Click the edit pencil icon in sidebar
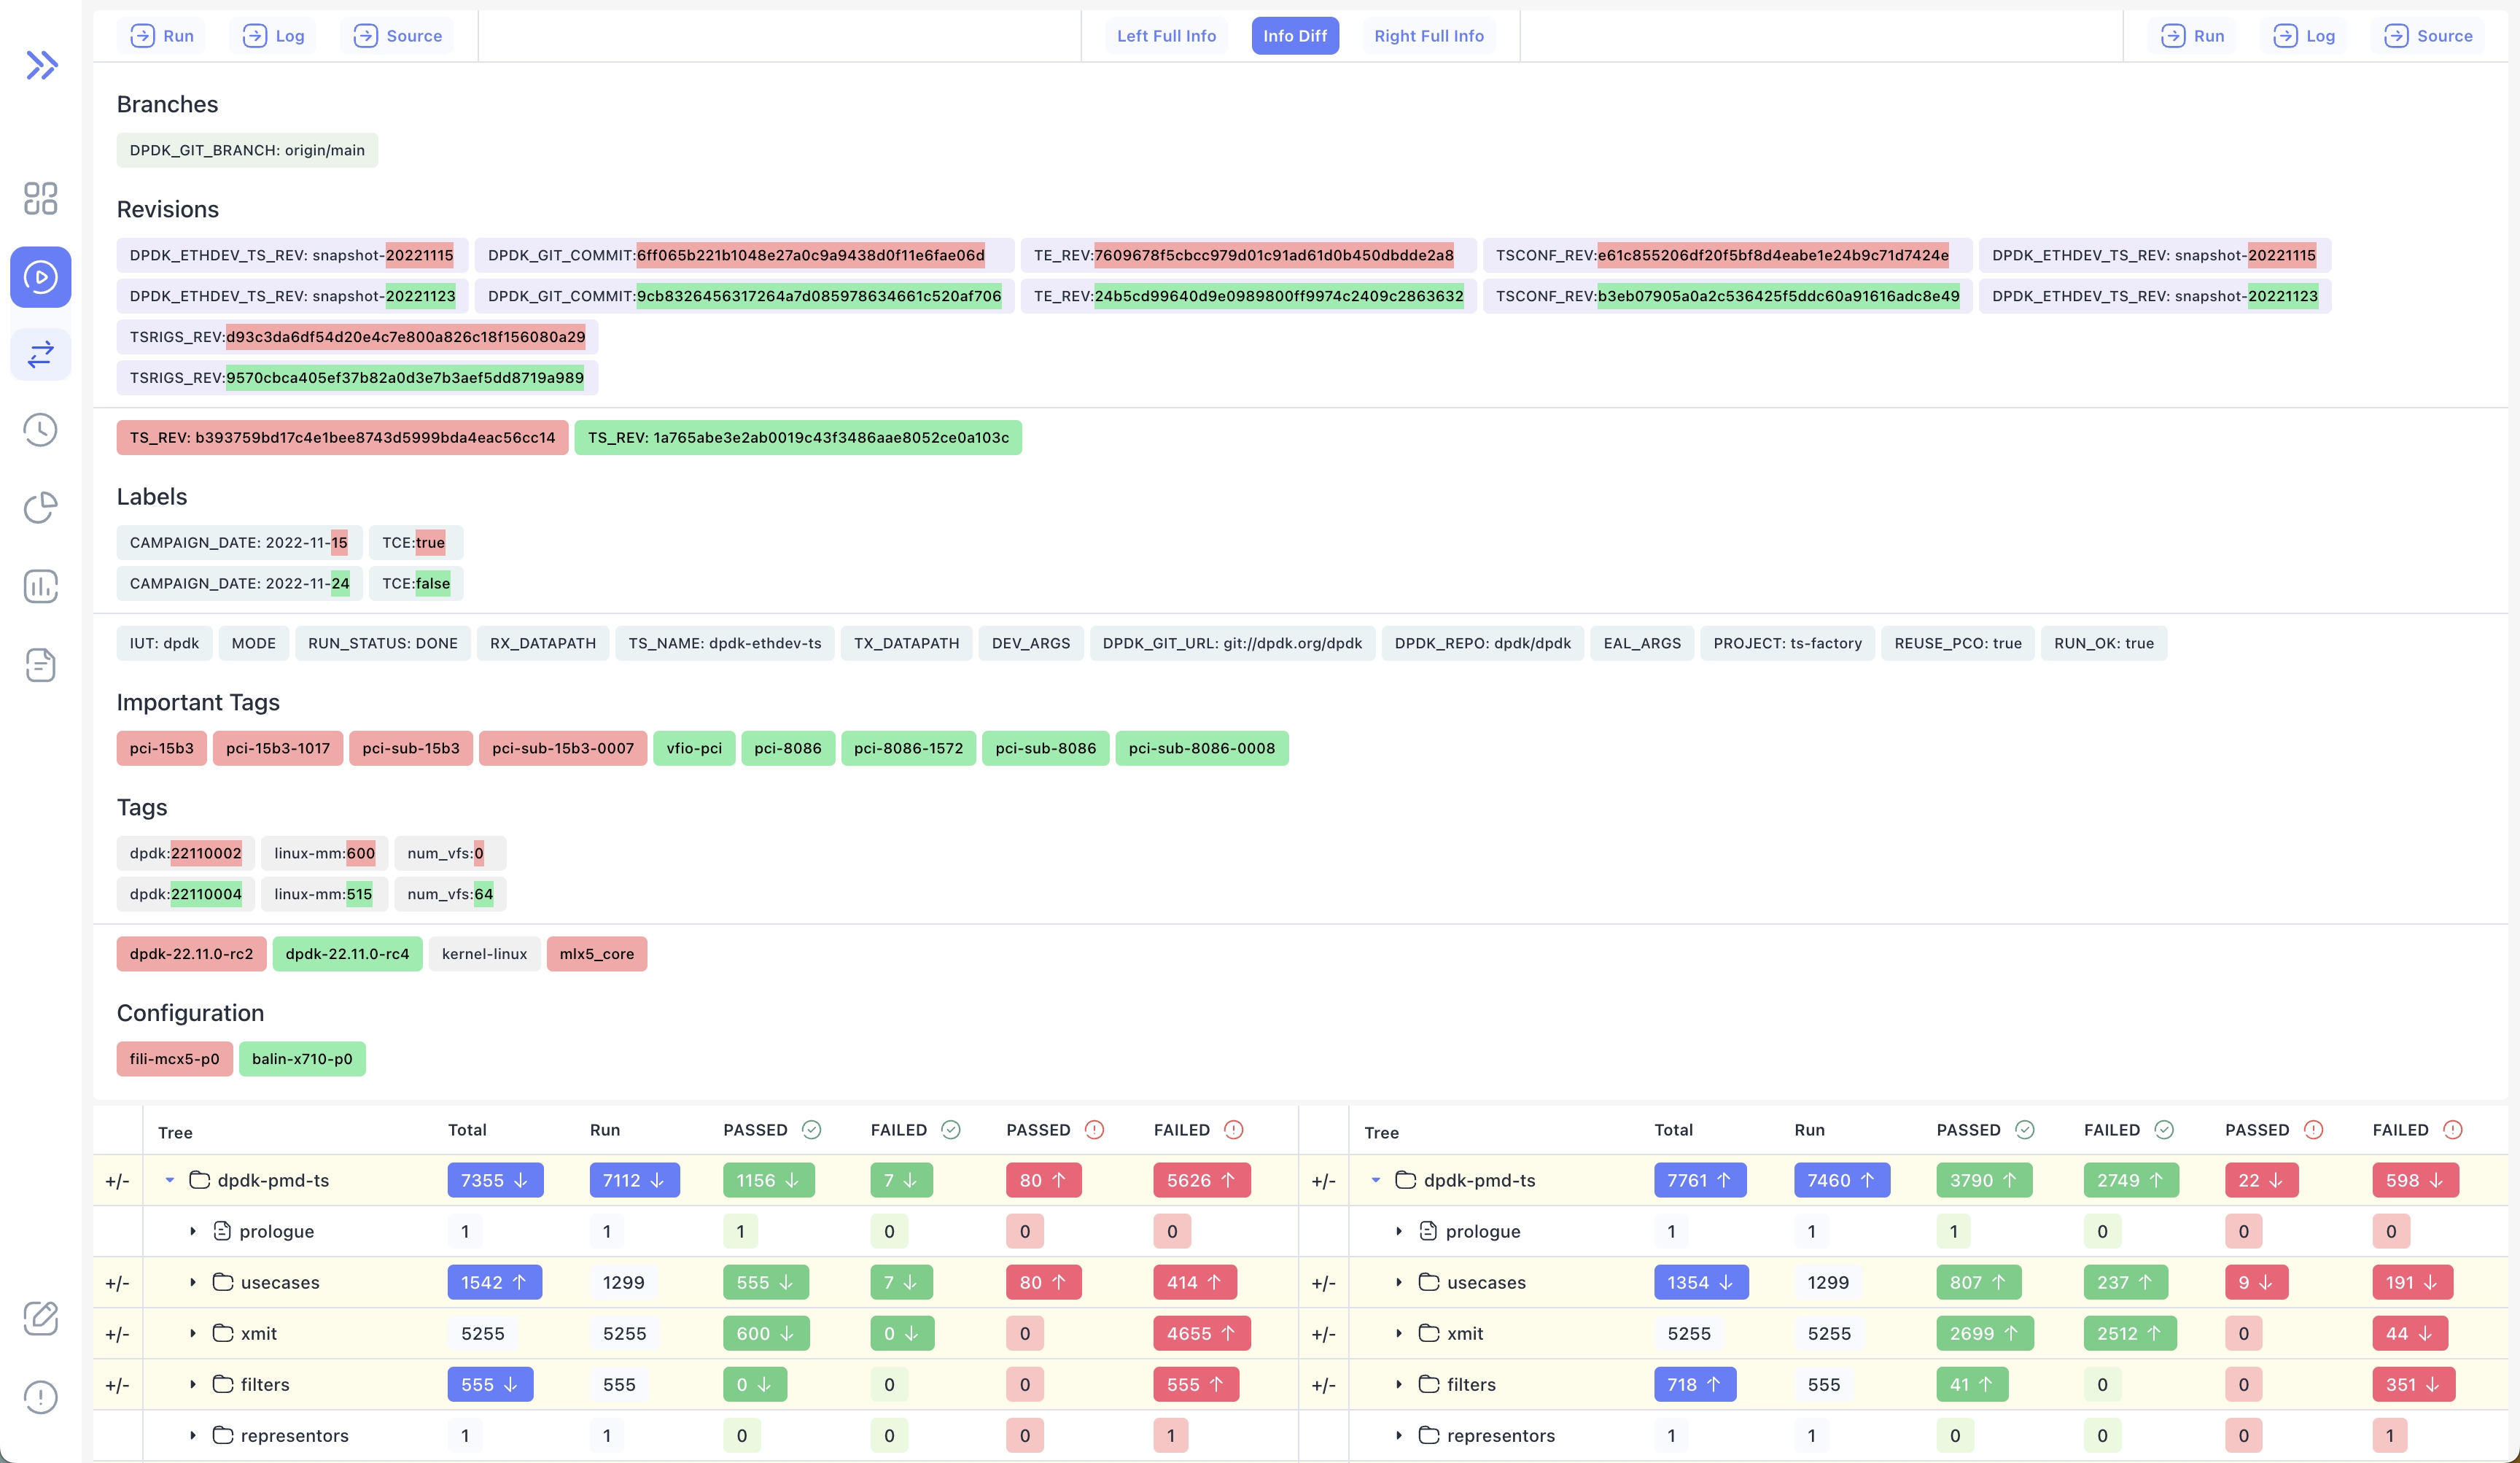This screenshot has width=2520, height=1463. 41,1318
